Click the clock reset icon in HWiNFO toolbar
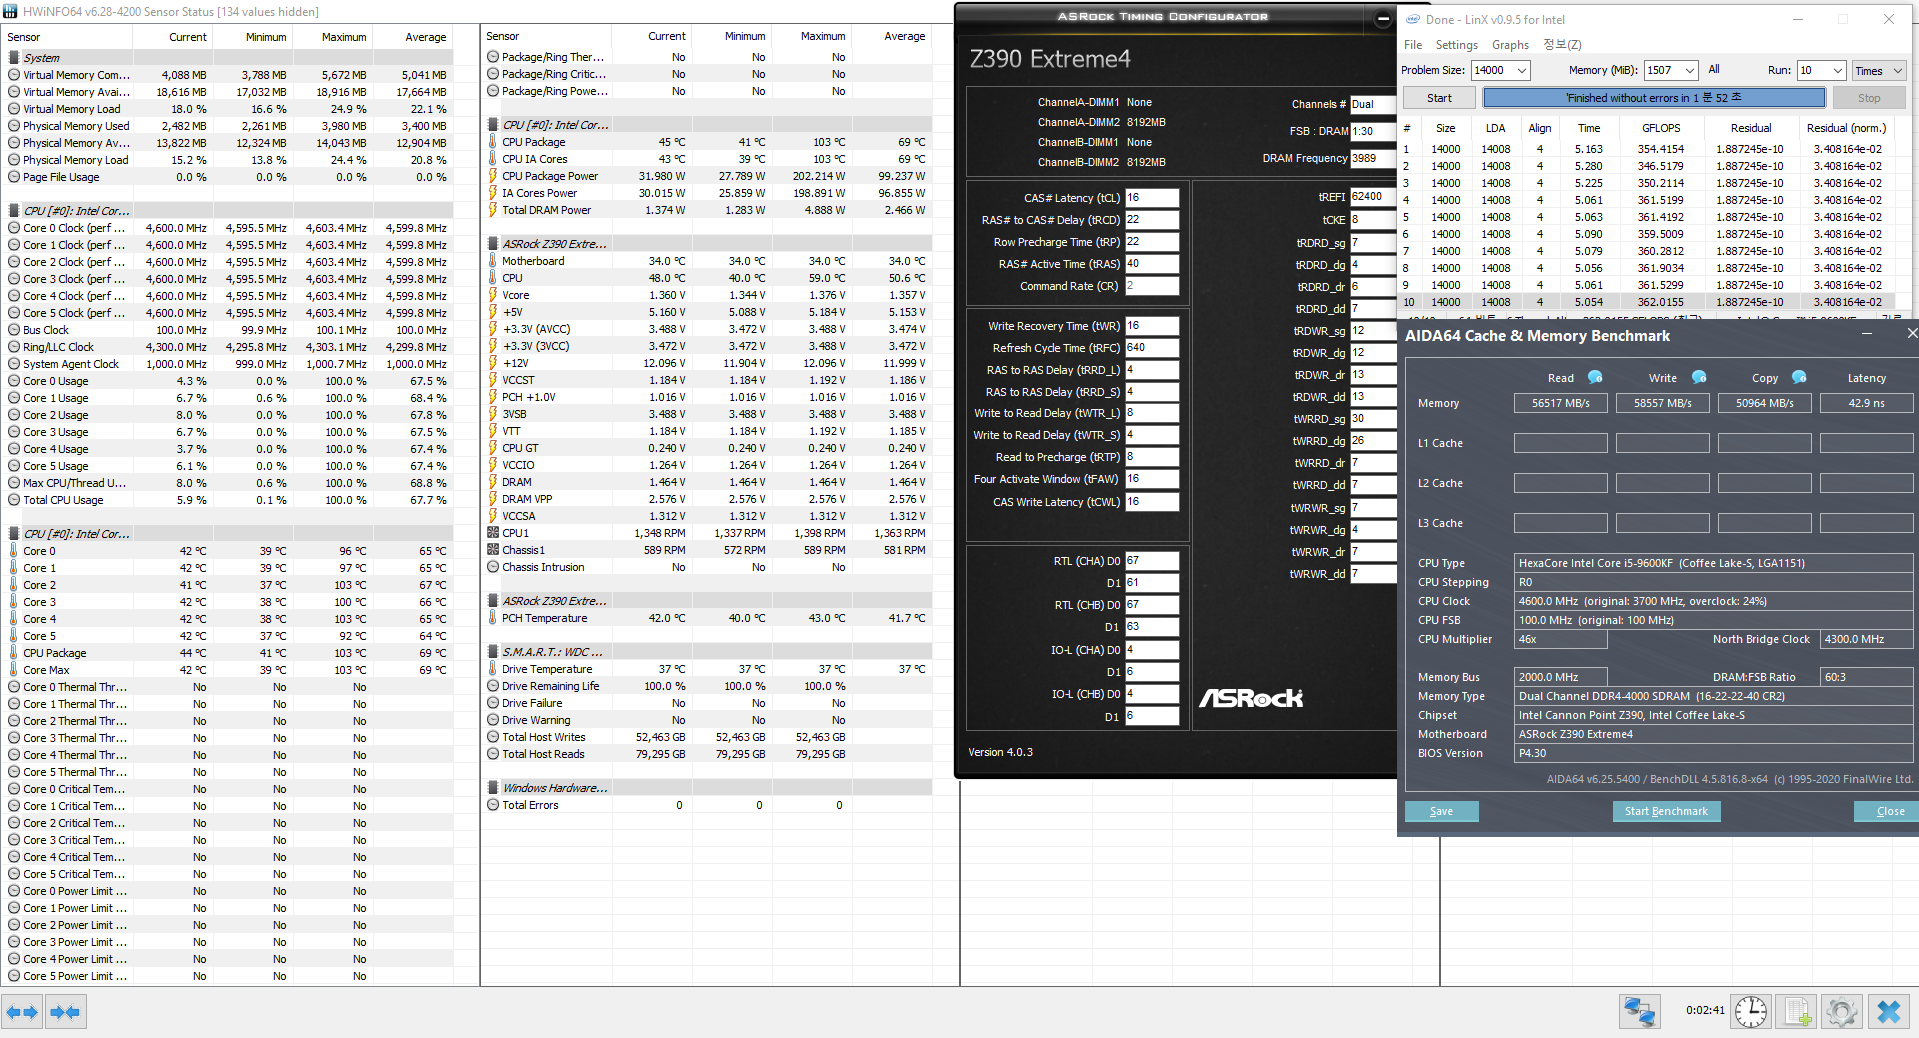1919x1038 pixels. pyautogui.click(x=1751, y=1012)
